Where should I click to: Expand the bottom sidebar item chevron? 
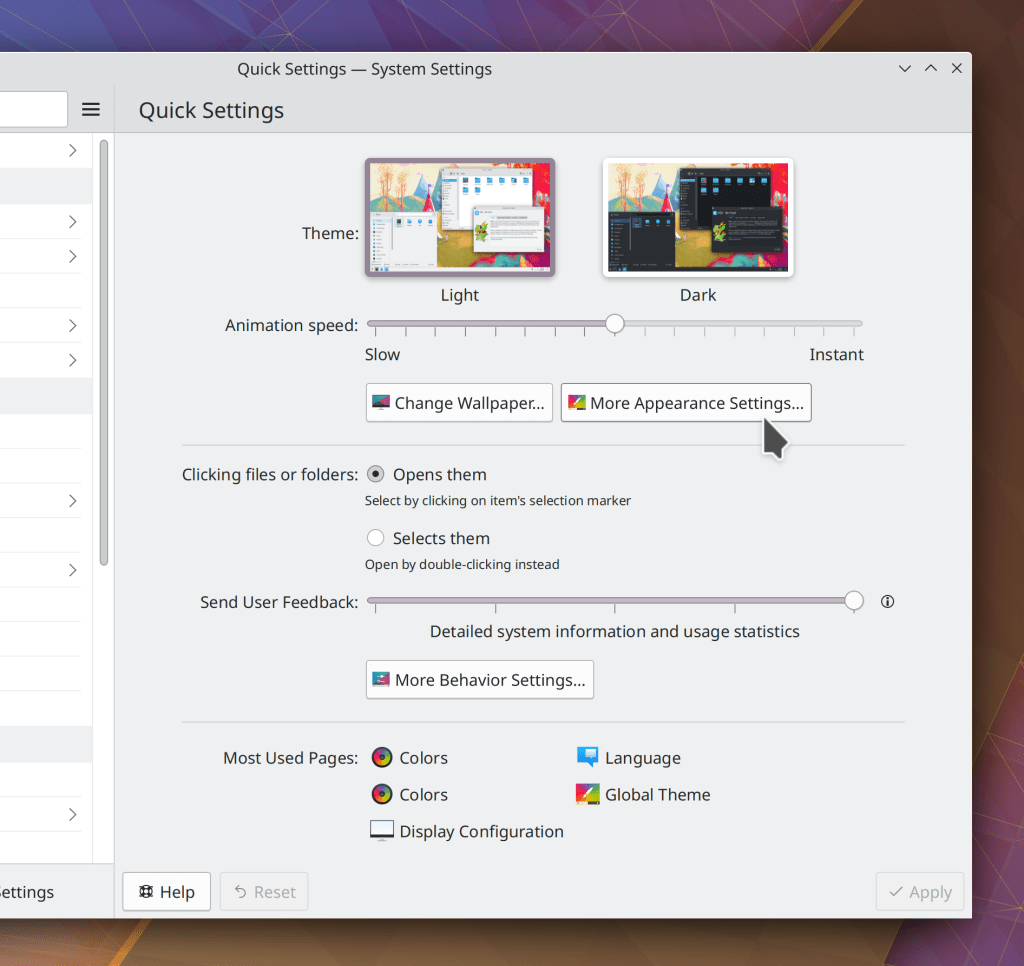71,814
